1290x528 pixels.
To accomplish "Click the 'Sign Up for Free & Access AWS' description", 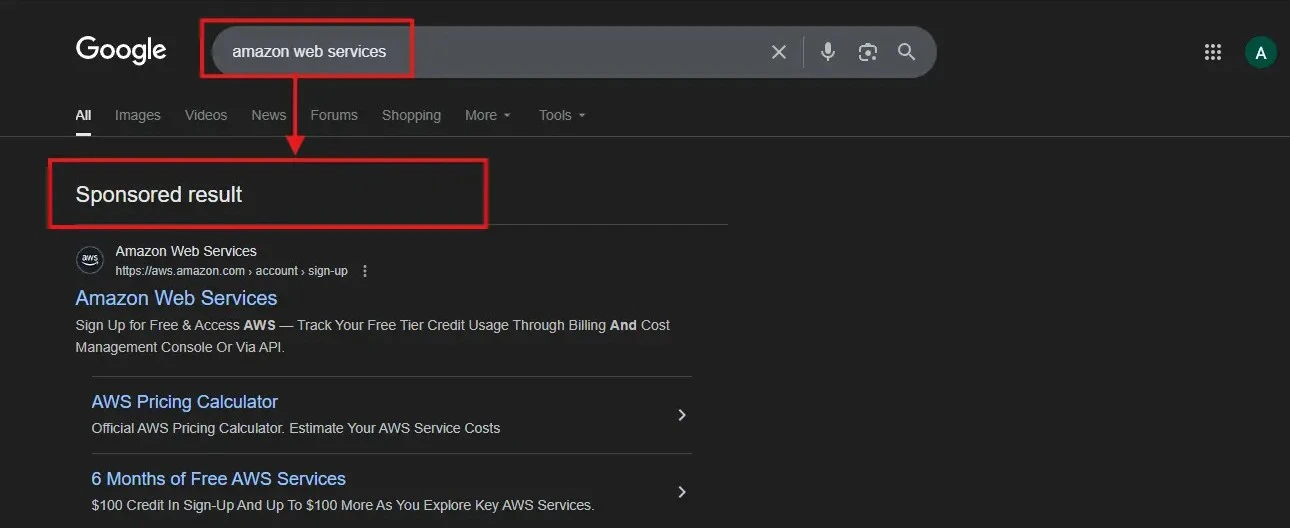I will point(373,336).
